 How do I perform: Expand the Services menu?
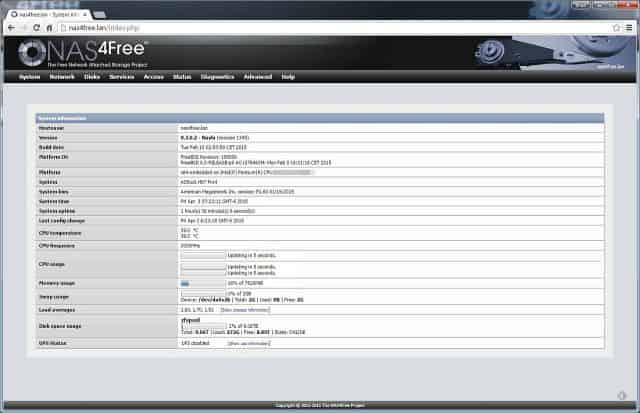click(122, 76)
